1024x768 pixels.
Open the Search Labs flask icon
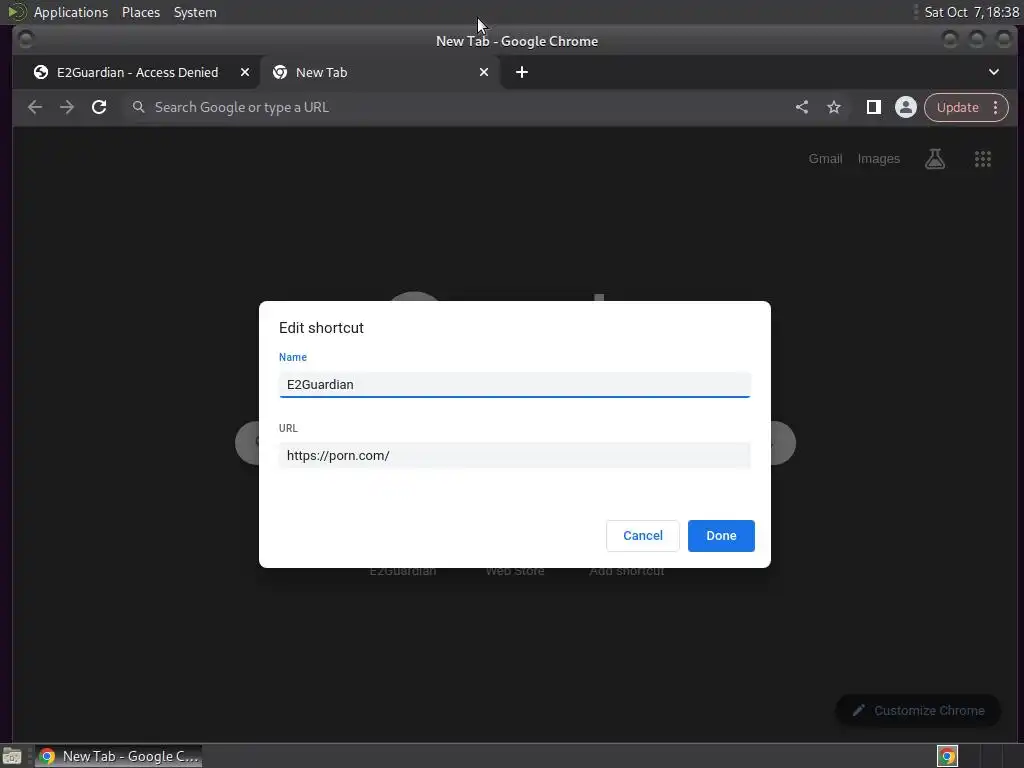(x=935, y=159)
